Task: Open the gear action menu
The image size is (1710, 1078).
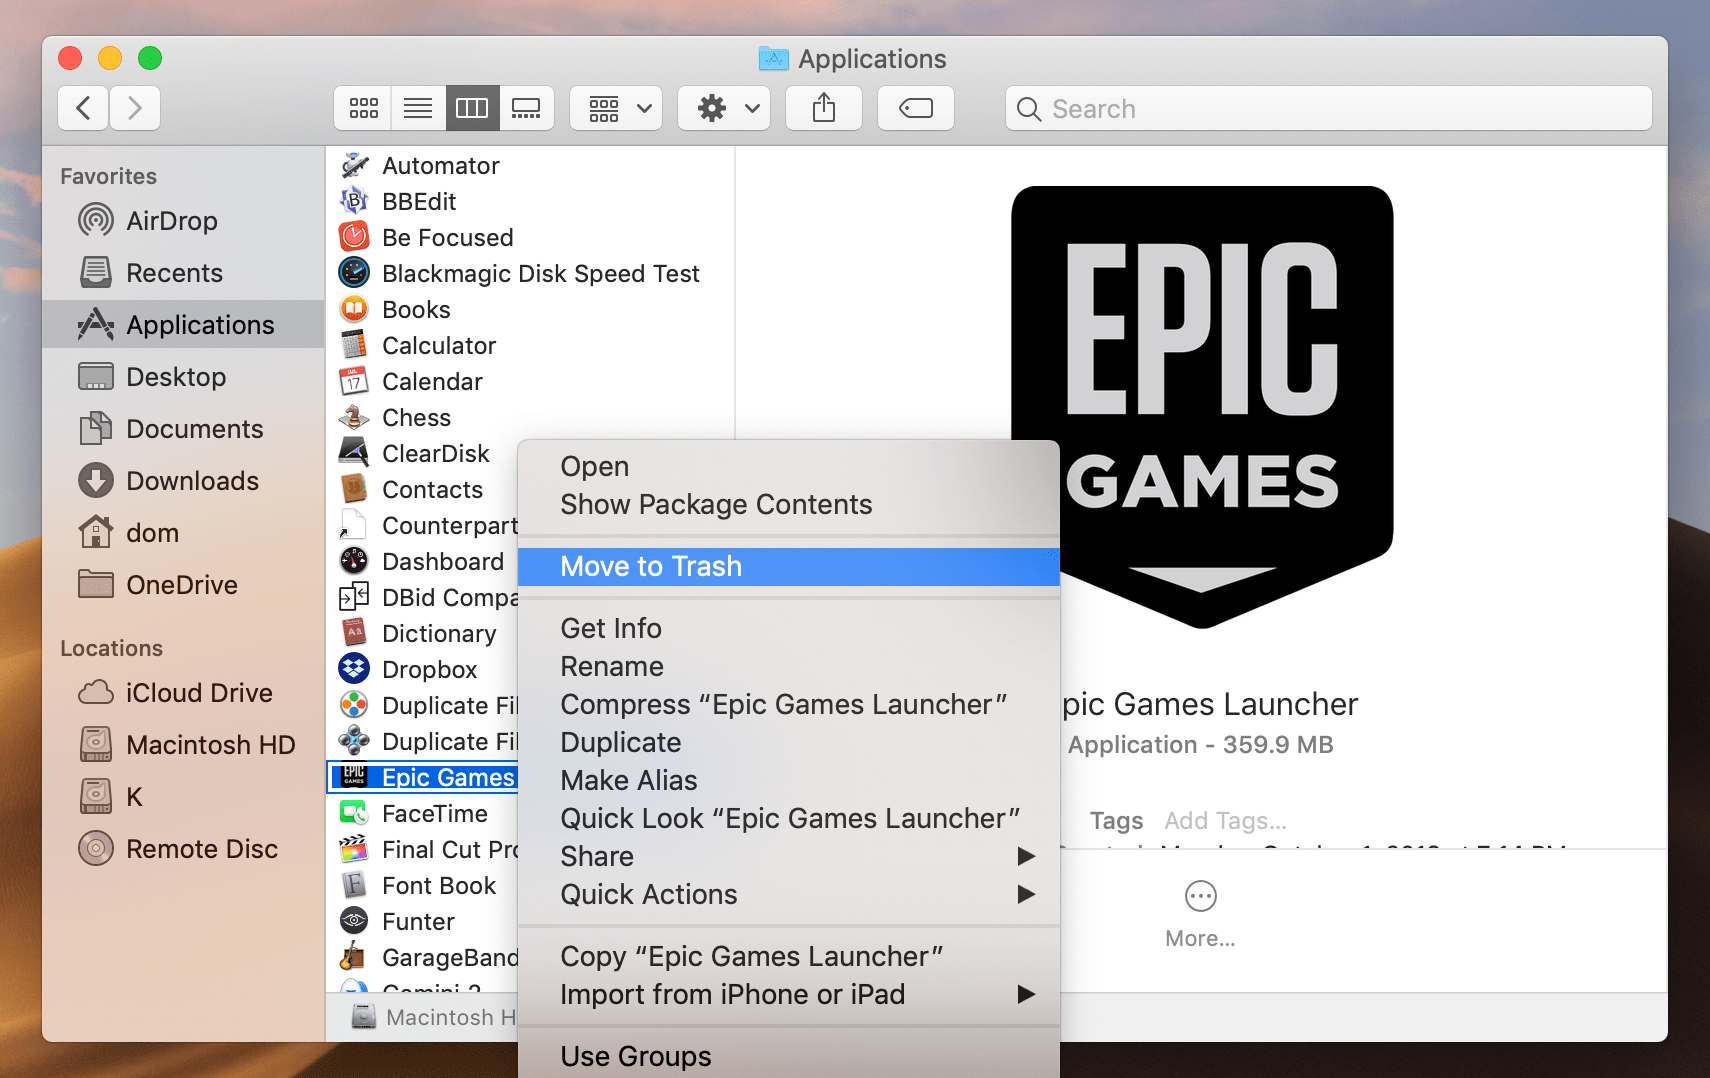Action: point(724,108)
